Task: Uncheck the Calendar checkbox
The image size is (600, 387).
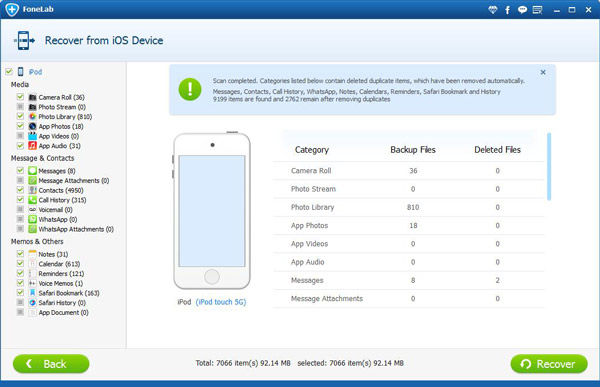Action: coord(20,263)
